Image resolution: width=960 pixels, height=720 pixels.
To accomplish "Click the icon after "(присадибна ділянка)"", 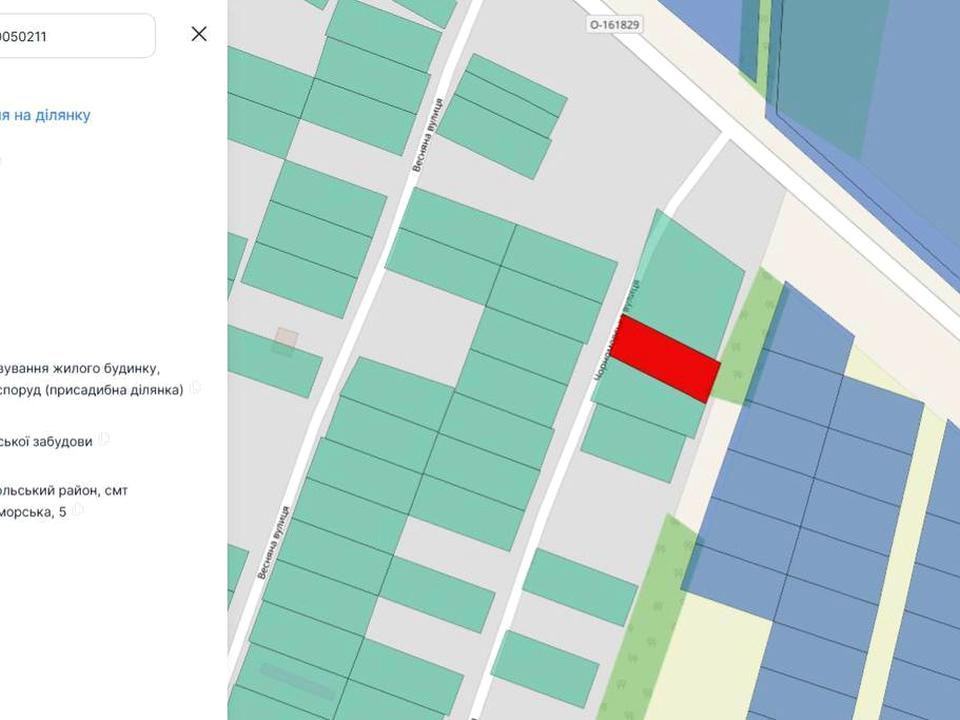I will (196, 388).
